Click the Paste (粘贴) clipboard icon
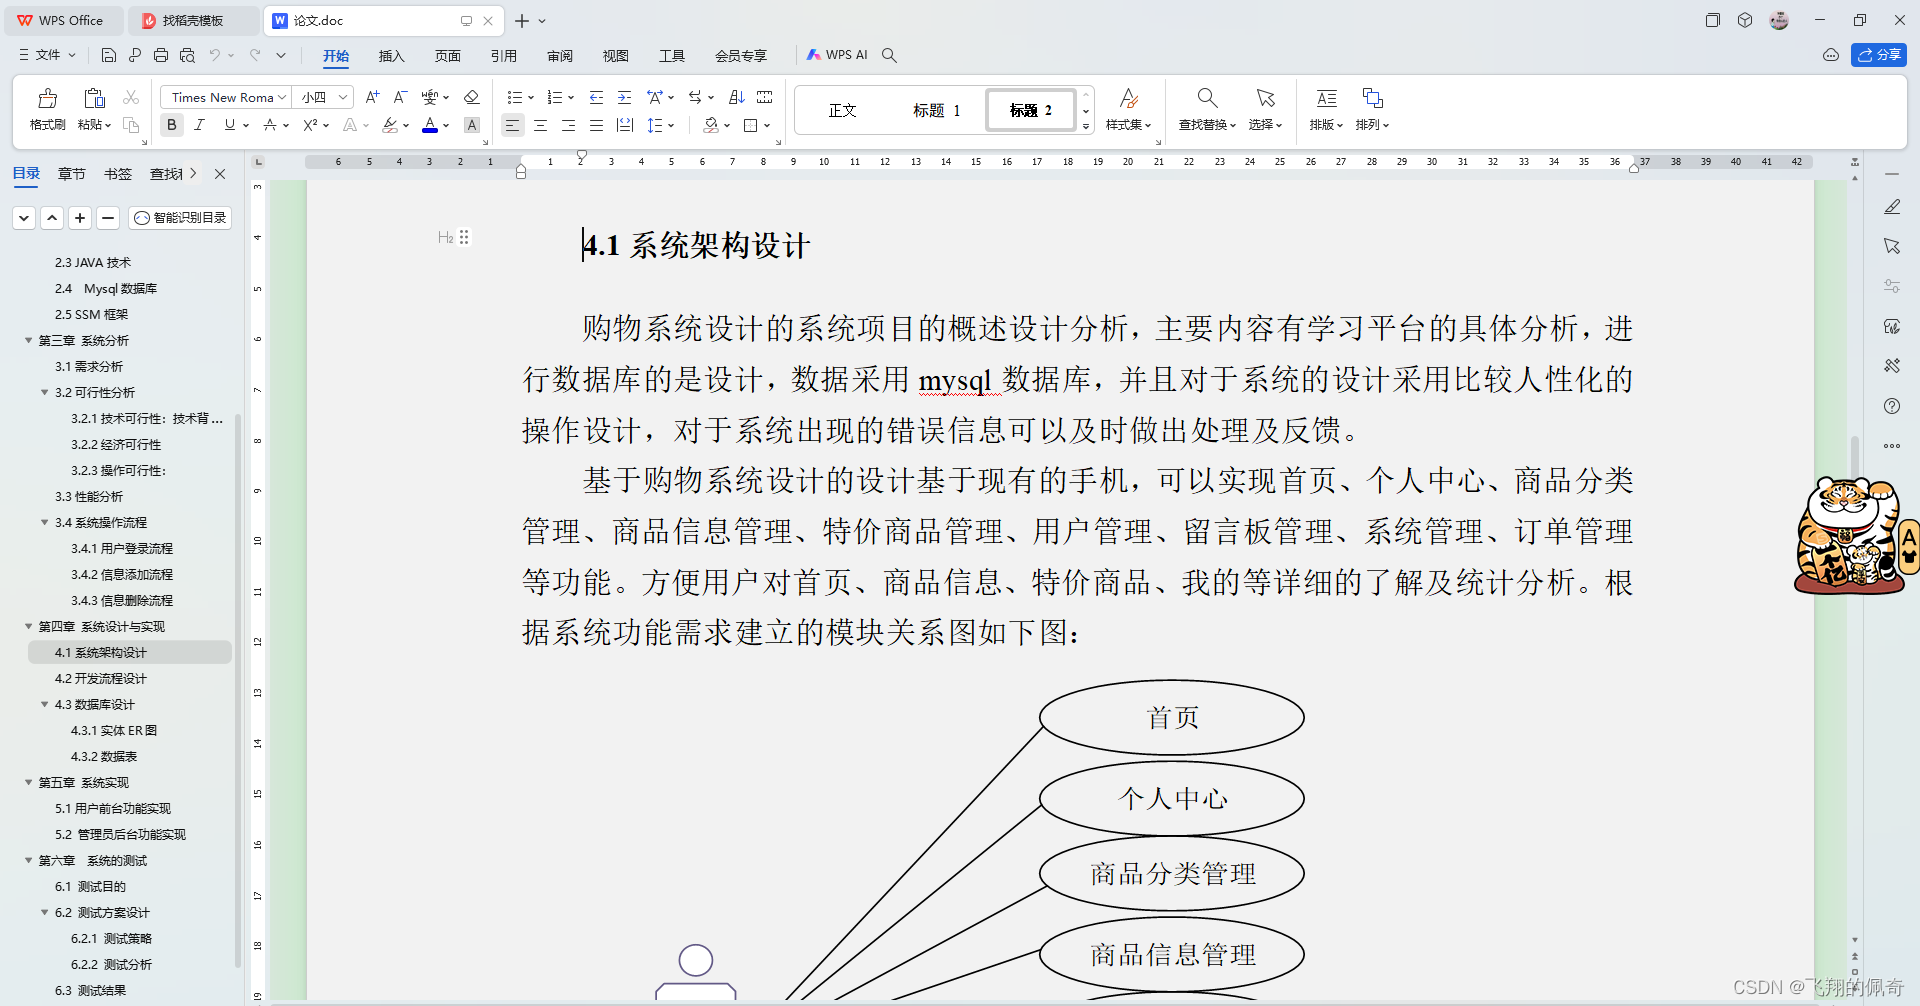The image size is (1920, 1006). click(94, 98)
